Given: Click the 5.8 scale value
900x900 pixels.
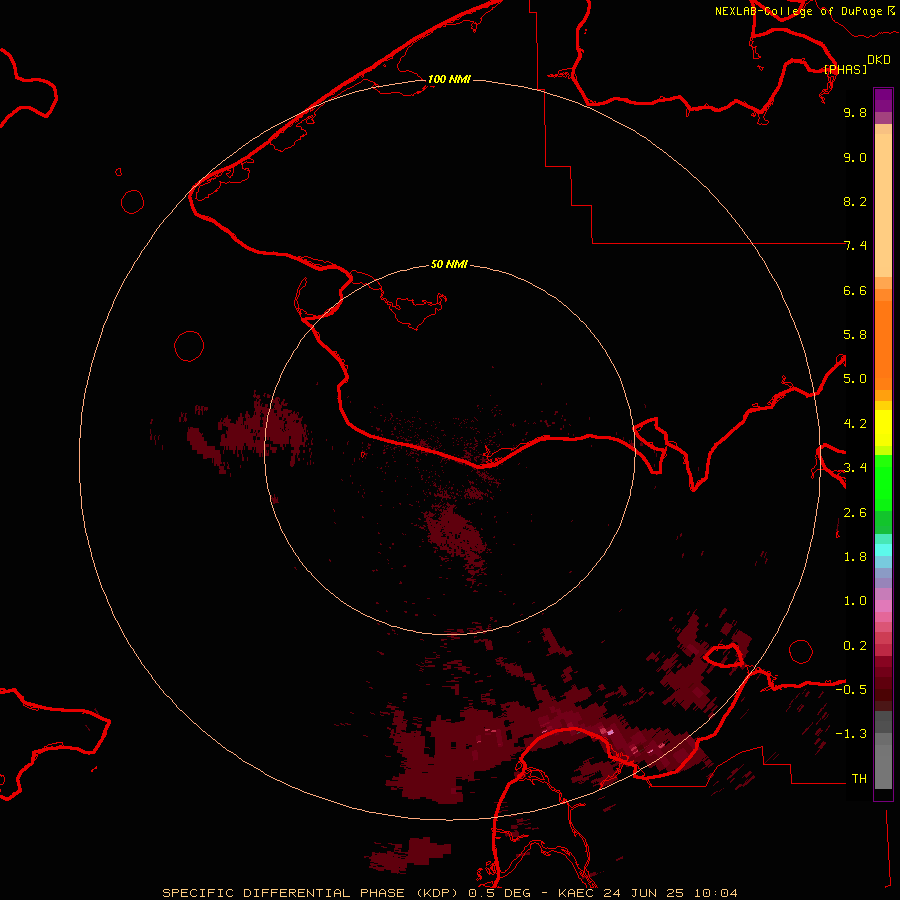Looking at the screenshot, I should pos(855,335).
